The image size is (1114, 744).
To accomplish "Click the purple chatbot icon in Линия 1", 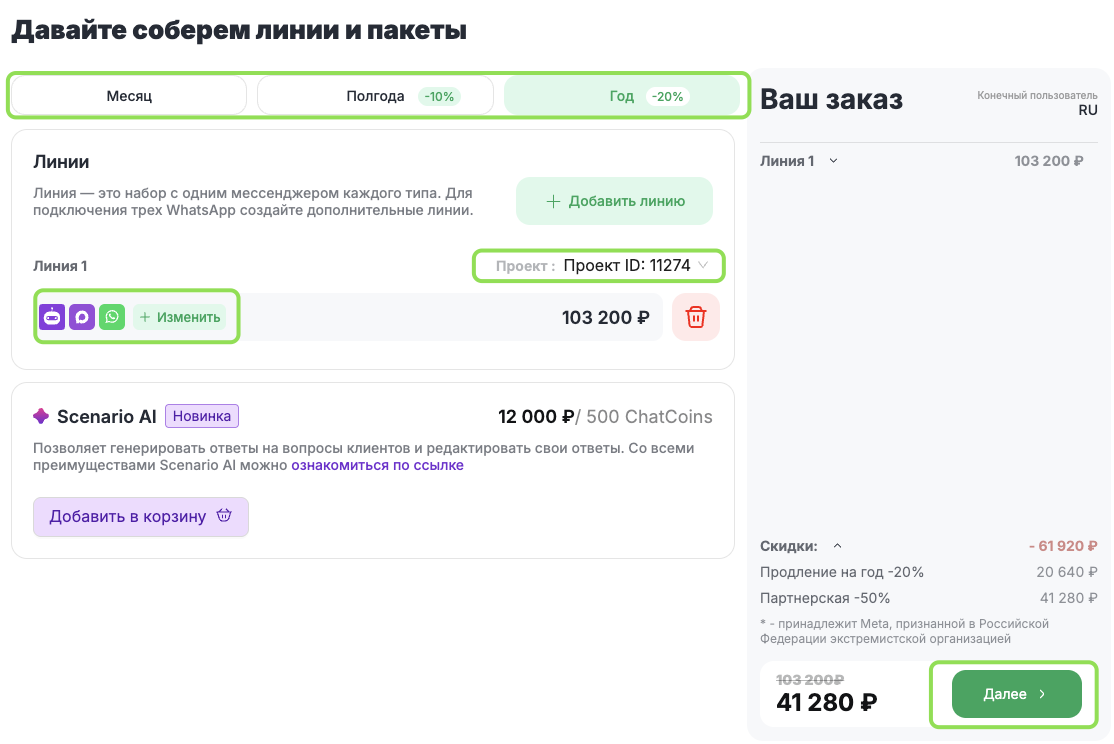I will 52,317.
